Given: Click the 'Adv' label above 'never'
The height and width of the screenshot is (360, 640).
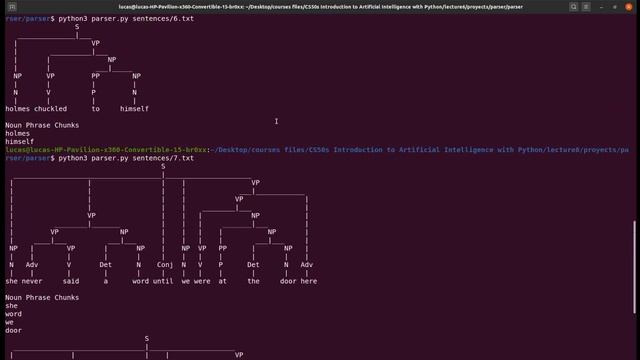Looking at the screenshot, I should click(32, 264).
